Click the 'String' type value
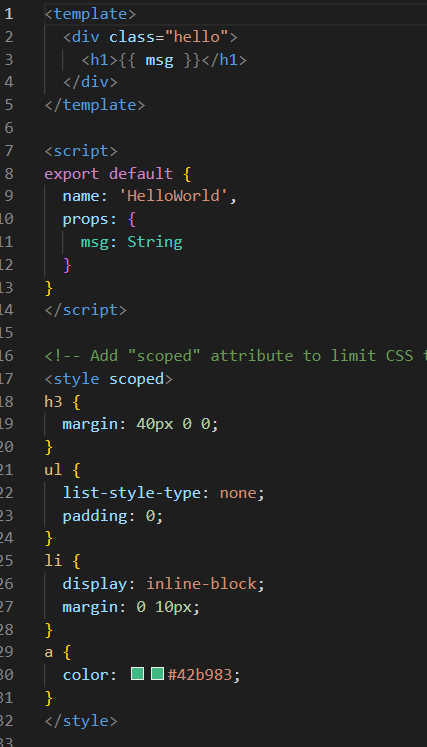Screen dimensions: 427x747 click(155, 242)
